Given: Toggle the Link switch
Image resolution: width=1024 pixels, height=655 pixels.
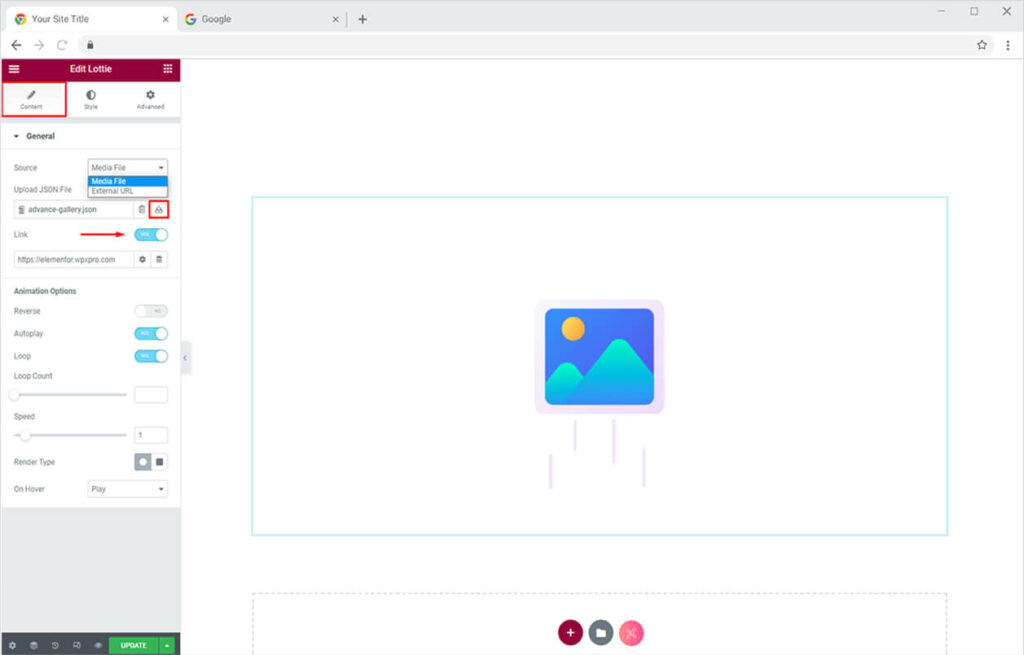Looking at the screenshot, I should tap(151, 234).
